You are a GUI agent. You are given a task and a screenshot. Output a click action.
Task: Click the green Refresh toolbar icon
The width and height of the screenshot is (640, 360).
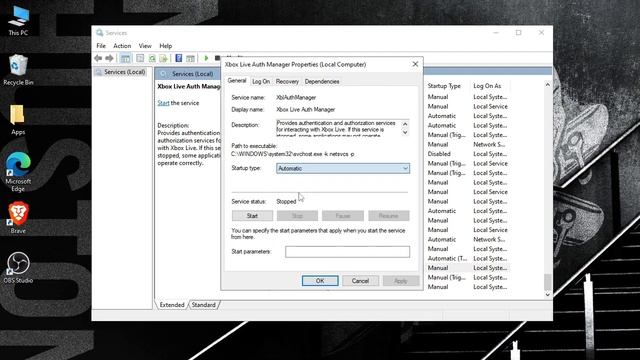tap(152, 58)
